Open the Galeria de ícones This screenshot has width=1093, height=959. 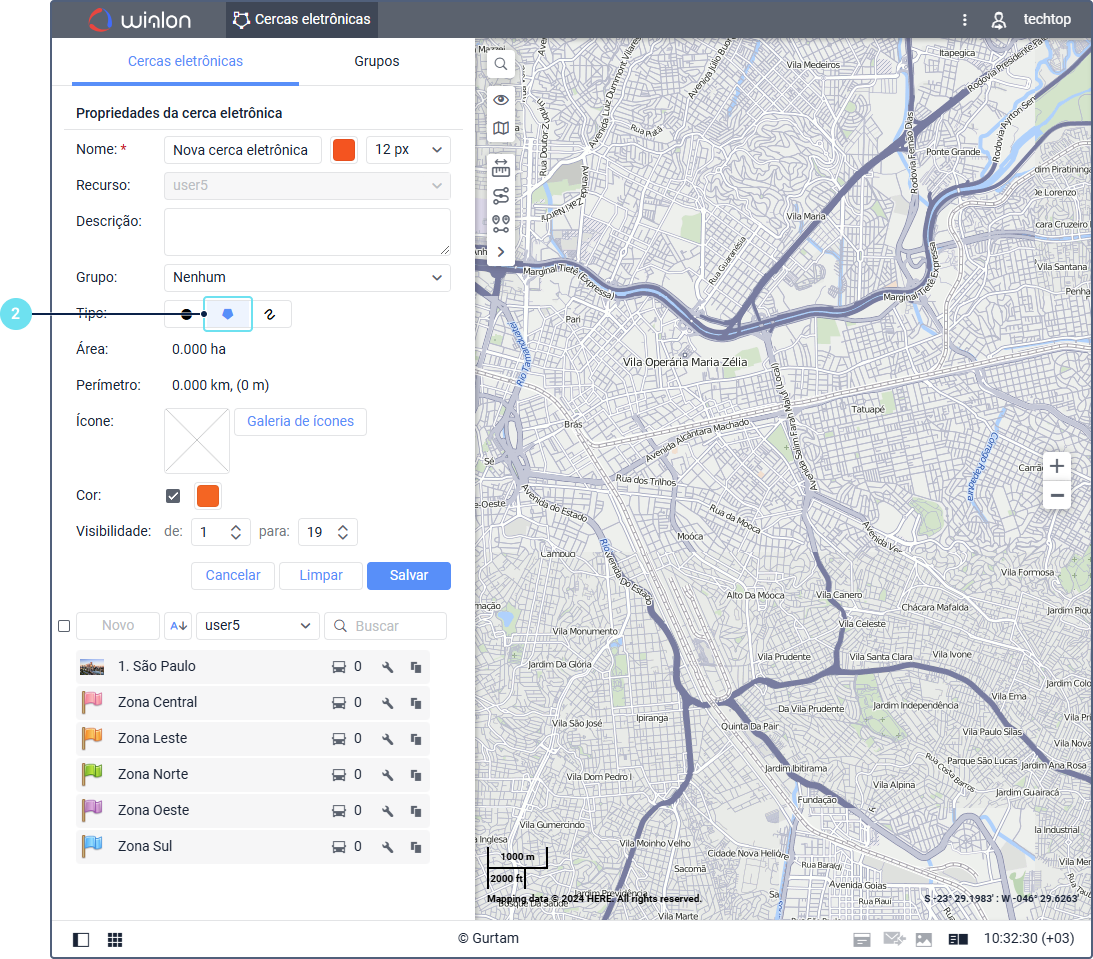pyautogui.click(x=300, y=422)
